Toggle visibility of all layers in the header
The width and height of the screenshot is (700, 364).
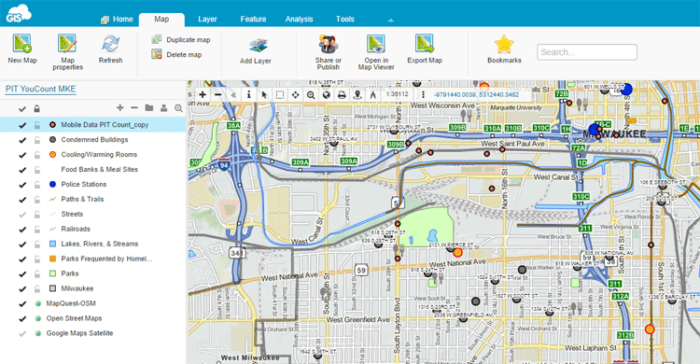[22, 109]
